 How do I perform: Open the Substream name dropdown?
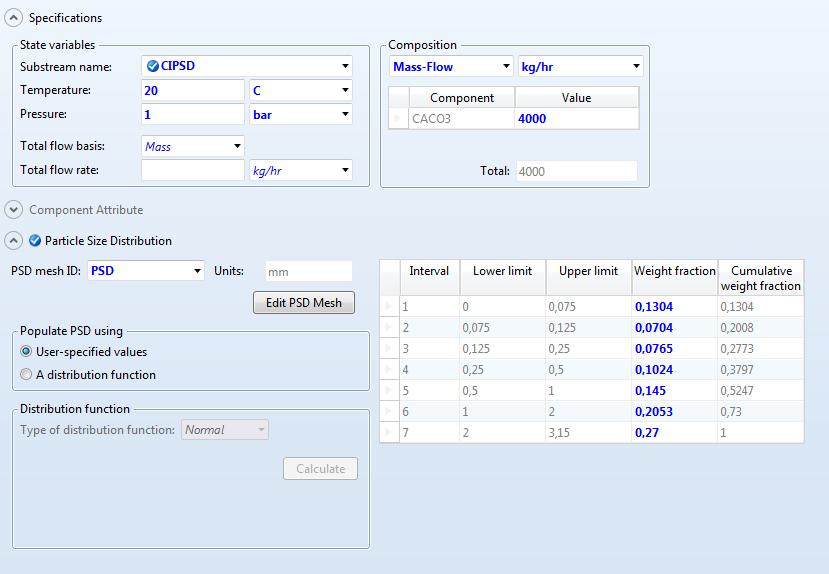coord(345,66)
